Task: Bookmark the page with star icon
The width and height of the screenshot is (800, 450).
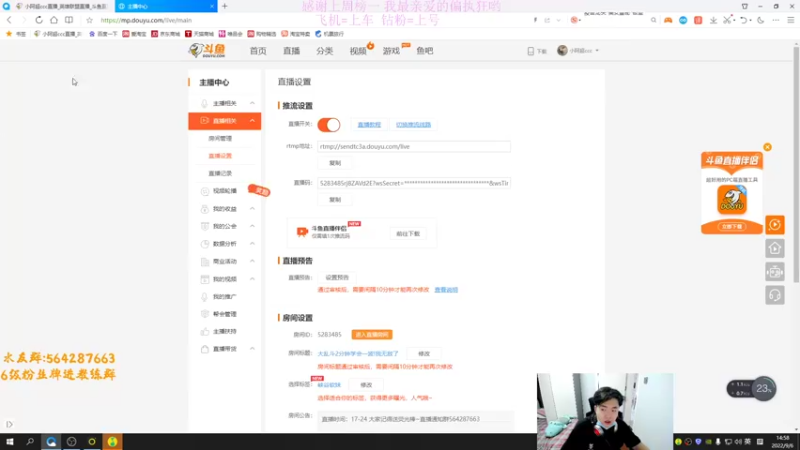Action: click(89, 20)
